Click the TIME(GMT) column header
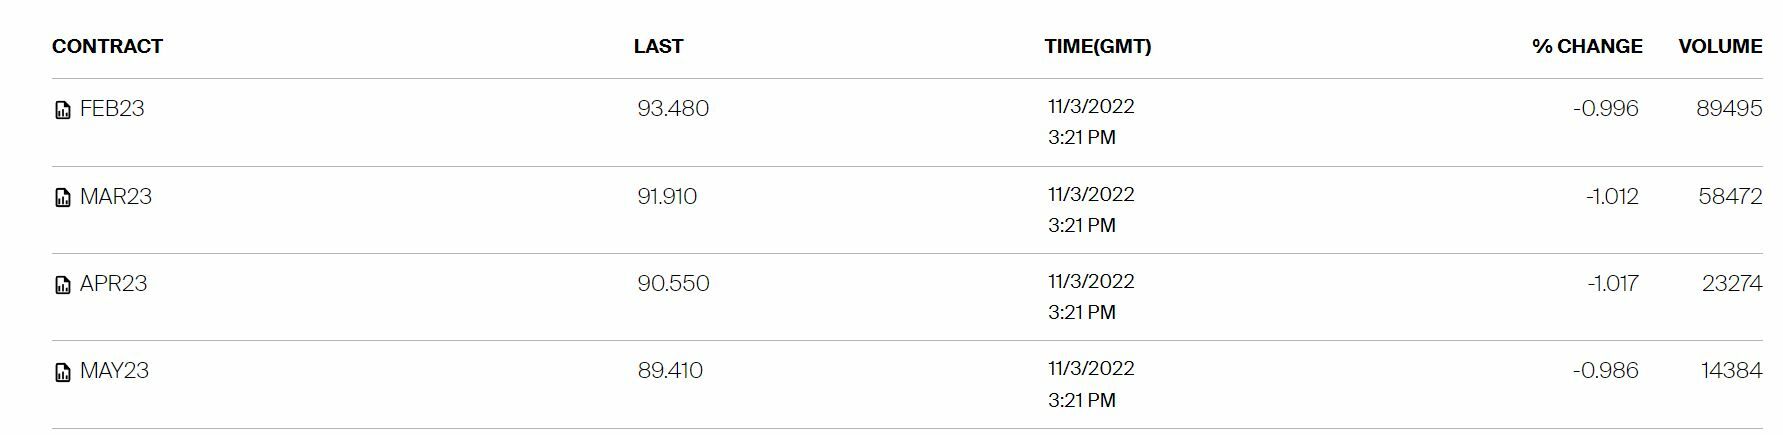 pos(1097,46)
